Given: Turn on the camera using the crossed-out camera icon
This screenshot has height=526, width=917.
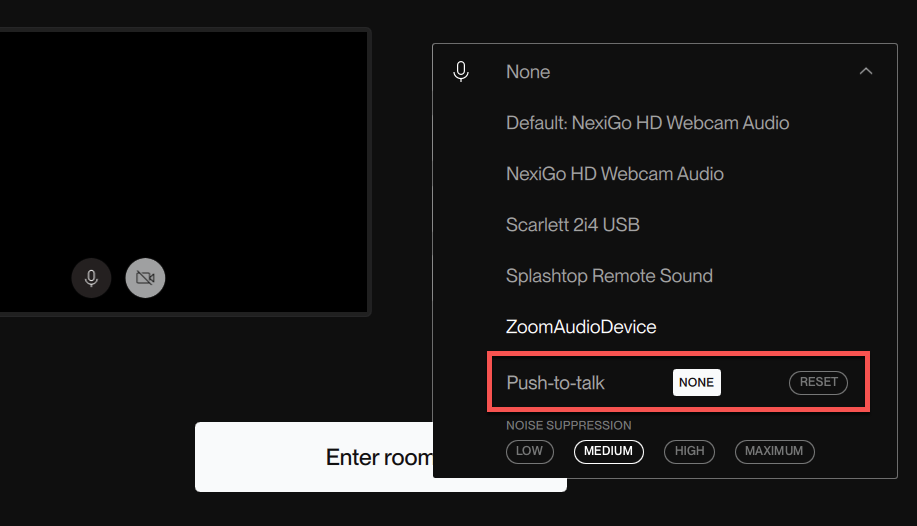Looking at the screenshot, I should [145, 278].
